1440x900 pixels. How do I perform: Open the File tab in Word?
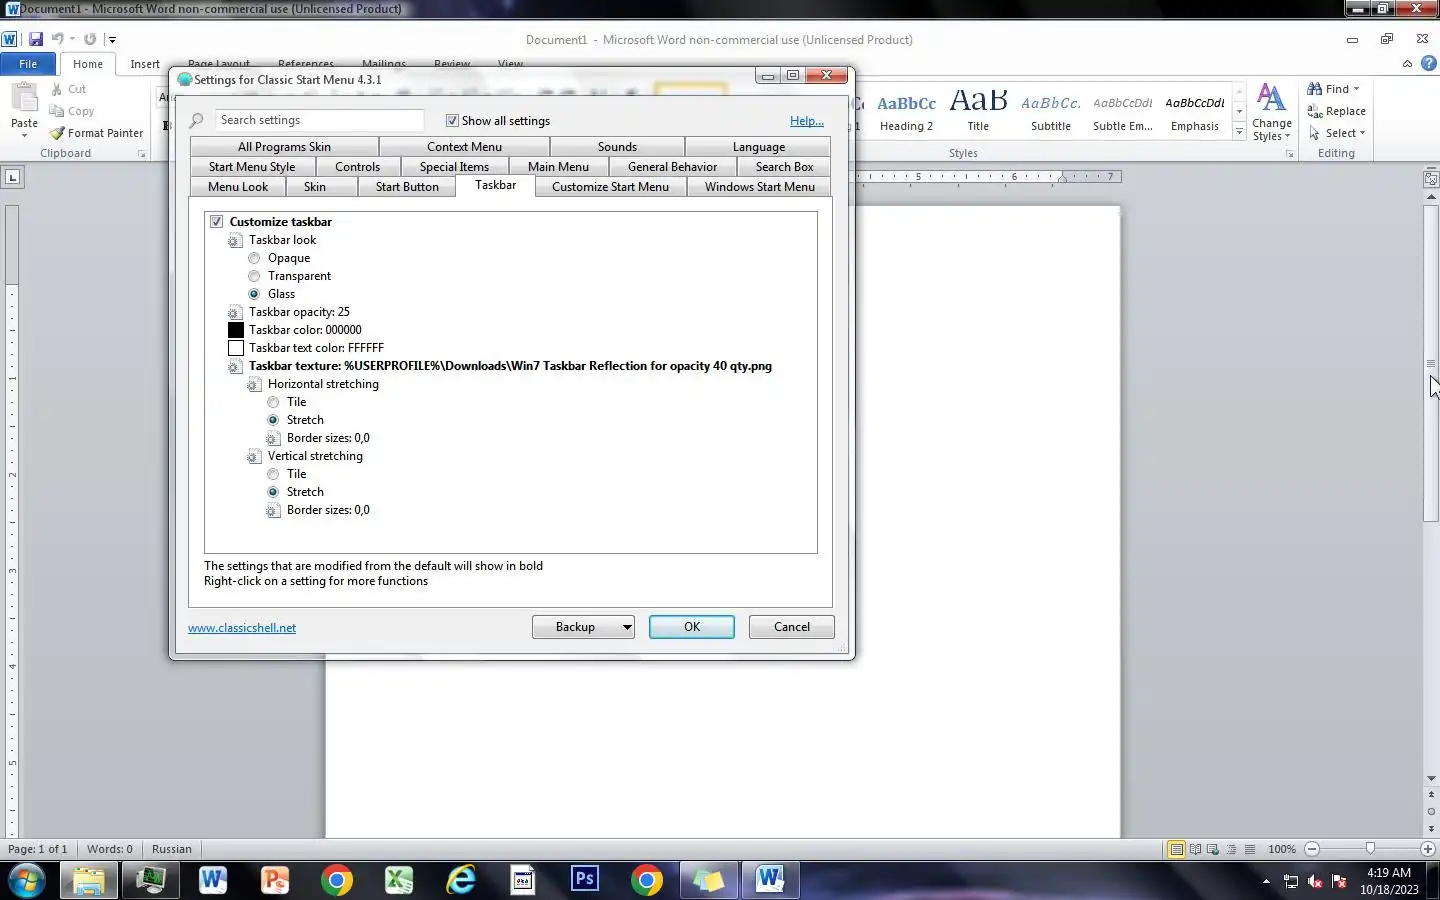pos(28,64)
